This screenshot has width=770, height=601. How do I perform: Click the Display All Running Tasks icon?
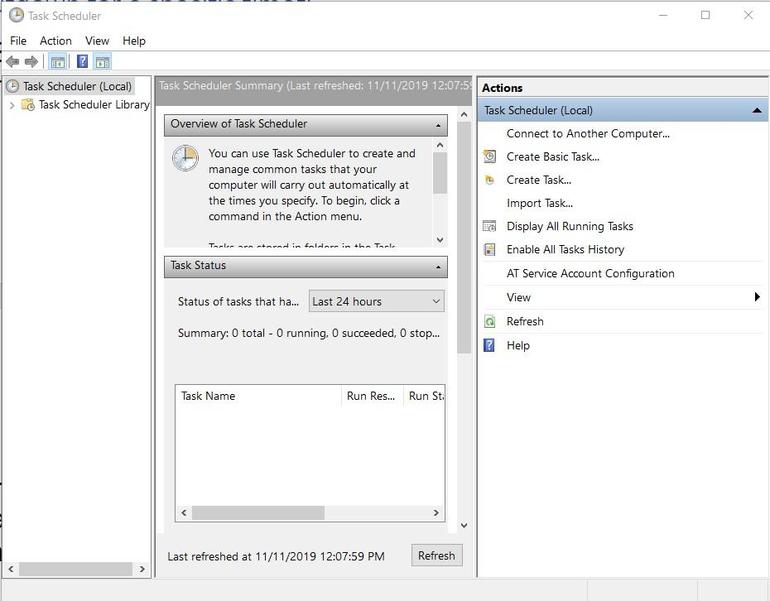(x=490, y=226)
